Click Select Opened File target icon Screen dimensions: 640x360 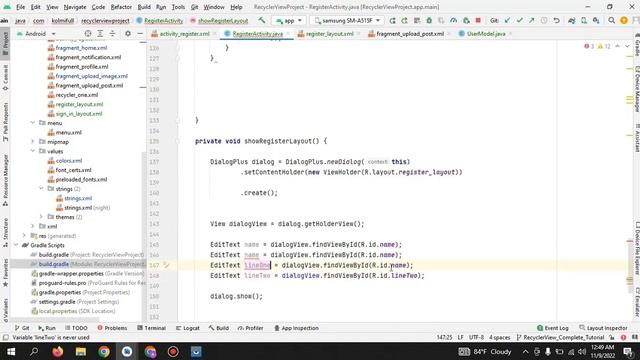pyautogui.click(x=88, y=33)
